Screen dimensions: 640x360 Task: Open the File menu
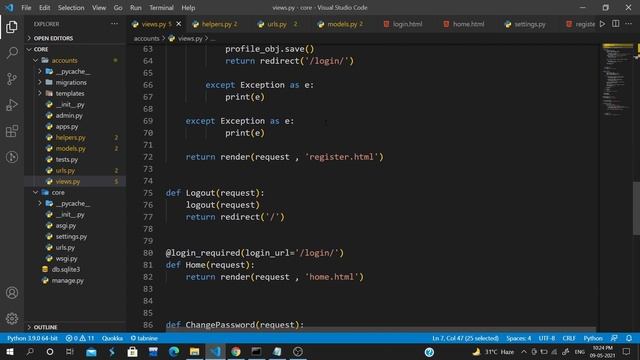(x=26, y=8)
